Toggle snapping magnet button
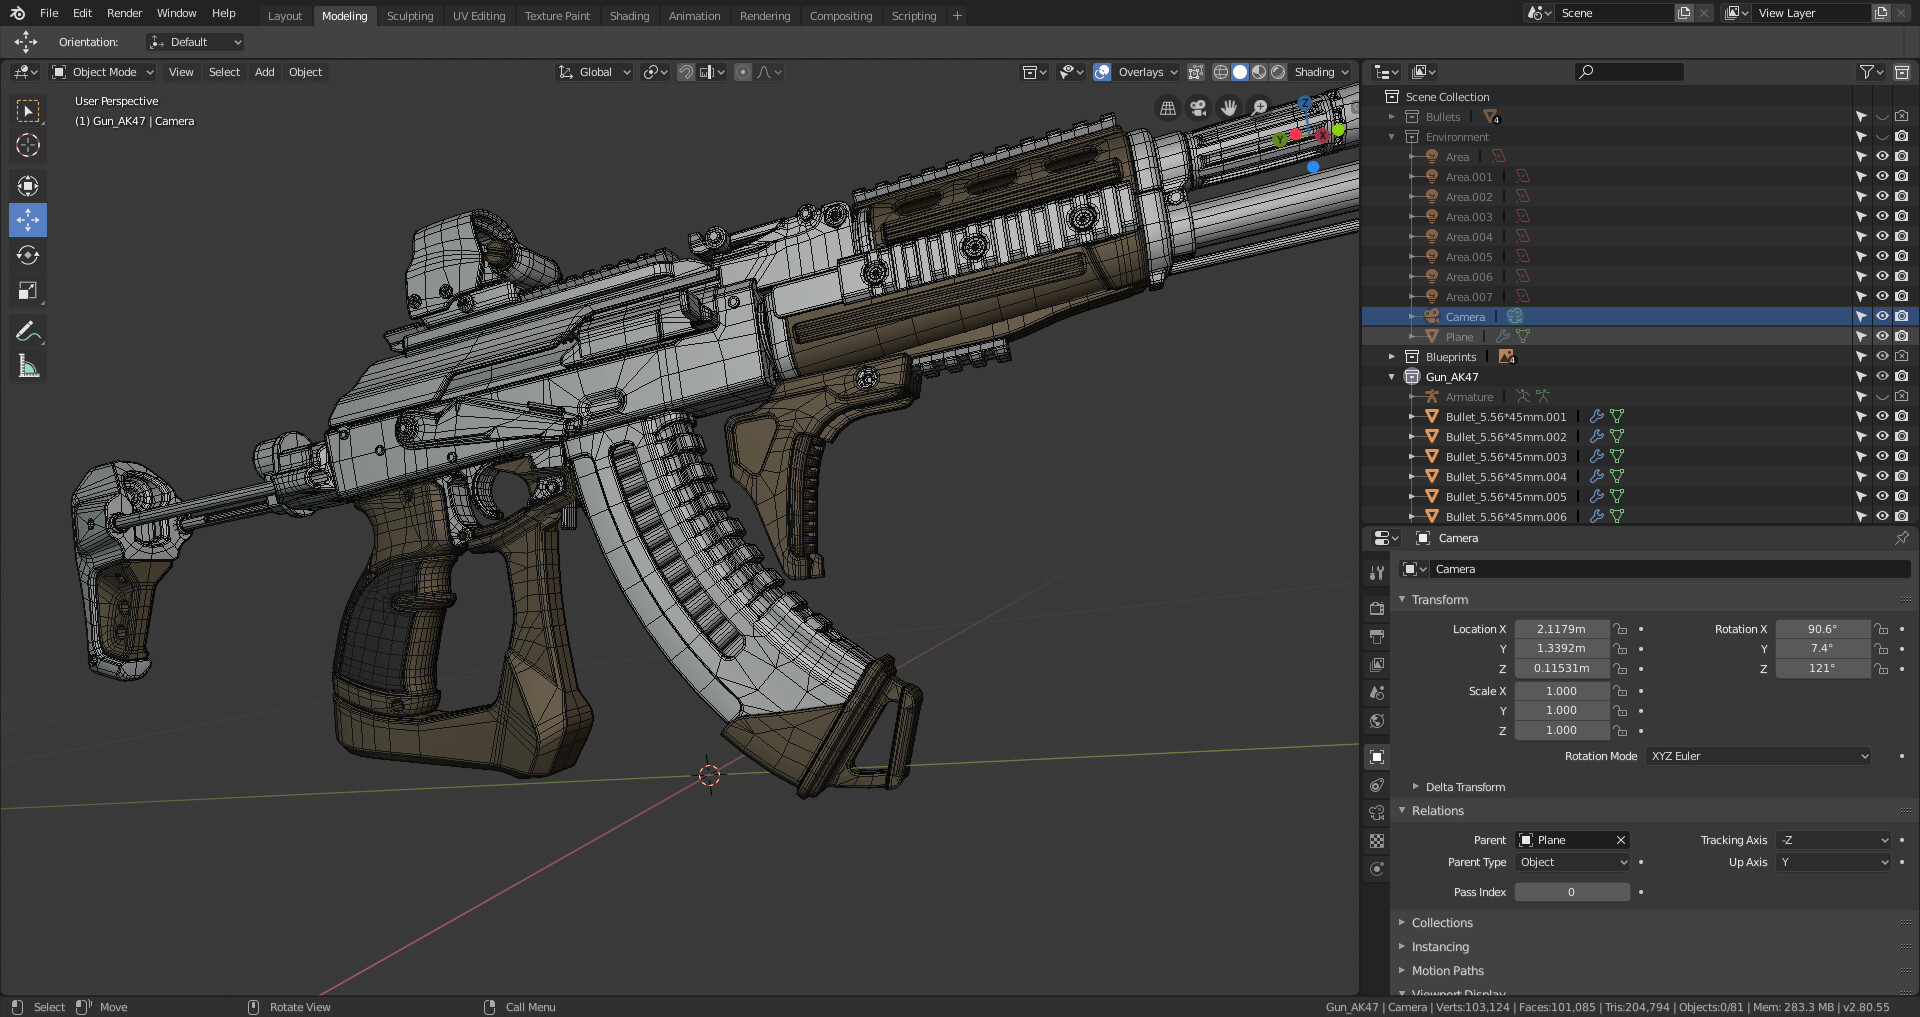The height and width of the screenshot is (1017, 1920). [x=686, y=72]
